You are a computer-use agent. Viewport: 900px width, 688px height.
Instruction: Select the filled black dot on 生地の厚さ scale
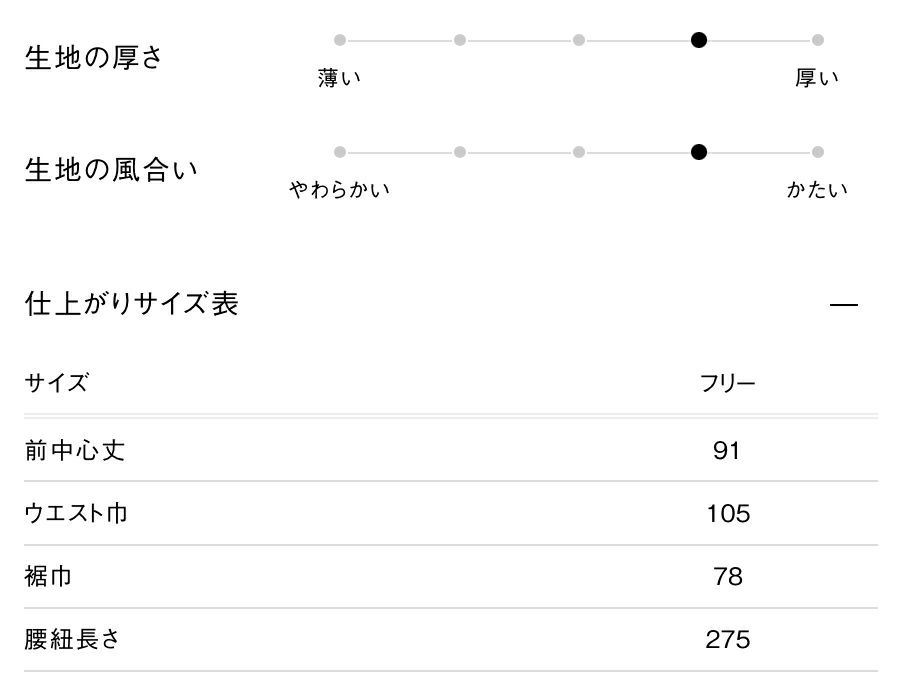[699, 40]
